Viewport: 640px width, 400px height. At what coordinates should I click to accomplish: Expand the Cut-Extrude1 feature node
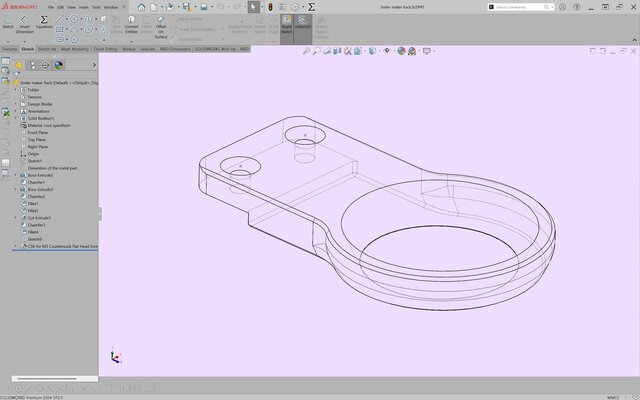click(15, 218)
